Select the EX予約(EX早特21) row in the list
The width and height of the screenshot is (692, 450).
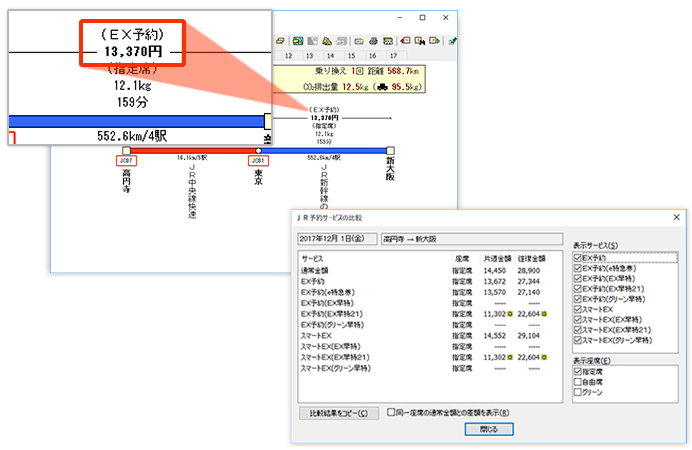tap(424, 314)
